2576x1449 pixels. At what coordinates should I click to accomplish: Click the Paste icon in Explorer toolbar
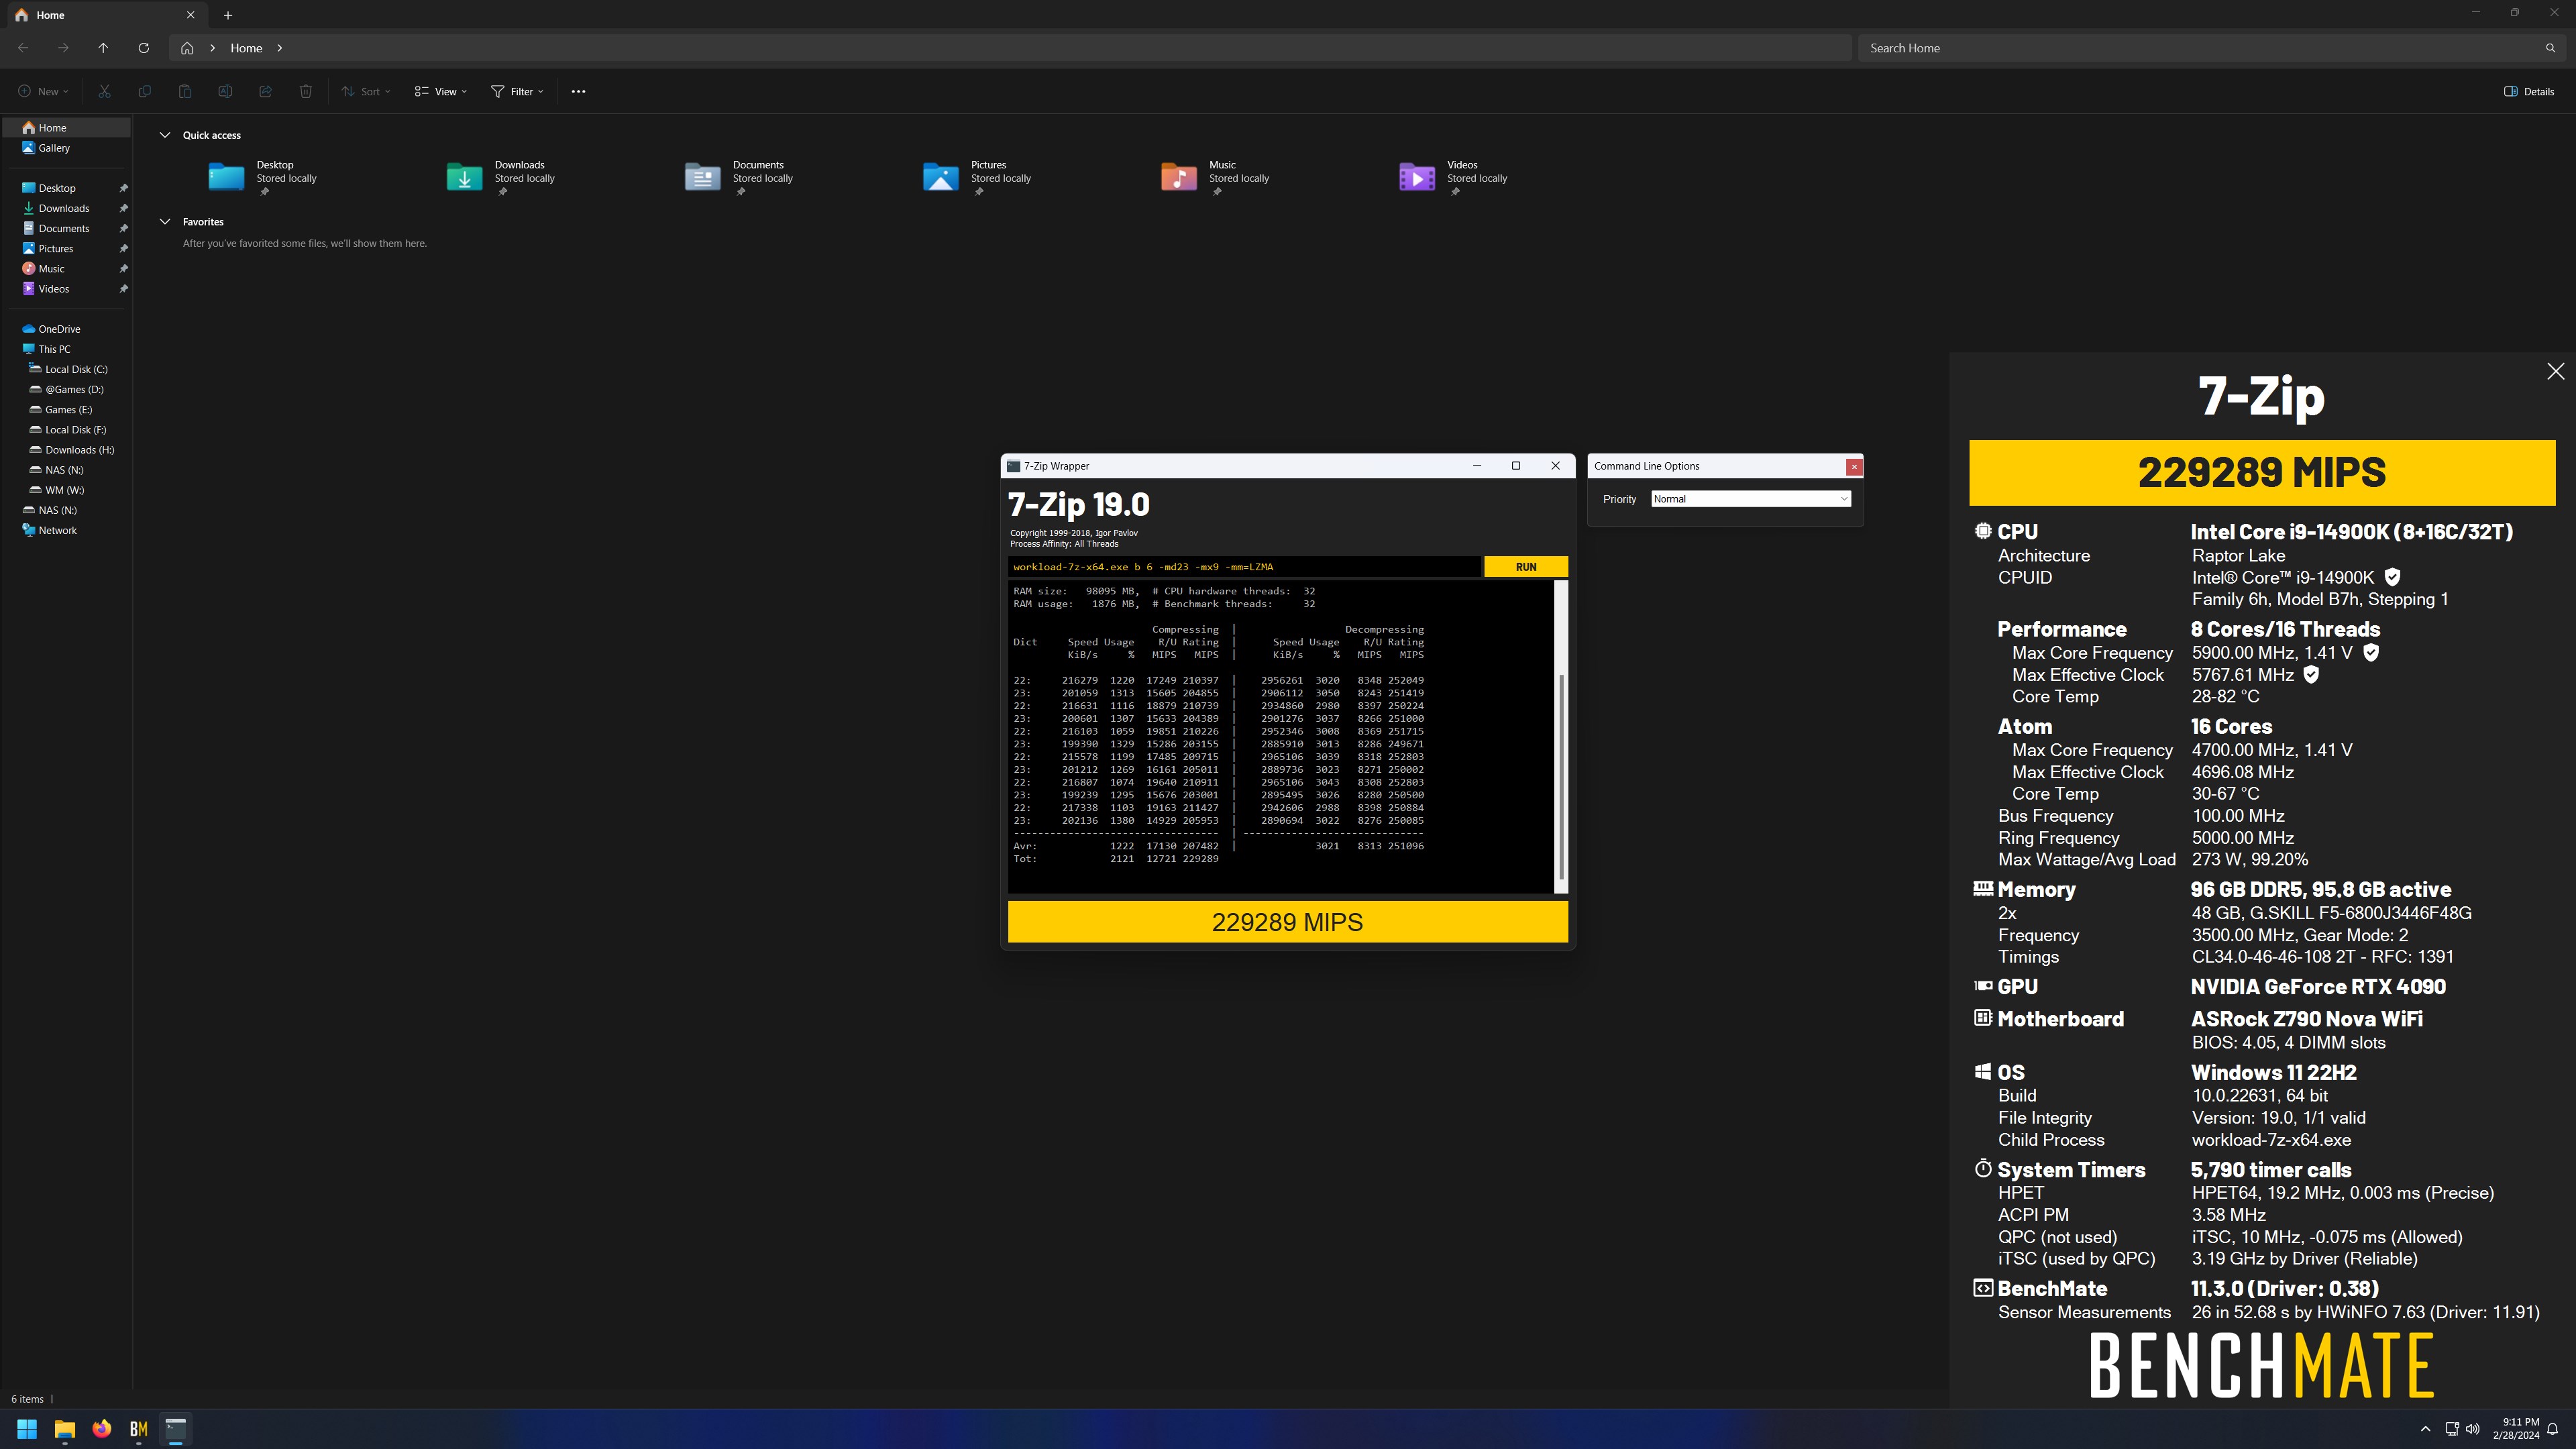pyautogui.click(x=185, y=91)
